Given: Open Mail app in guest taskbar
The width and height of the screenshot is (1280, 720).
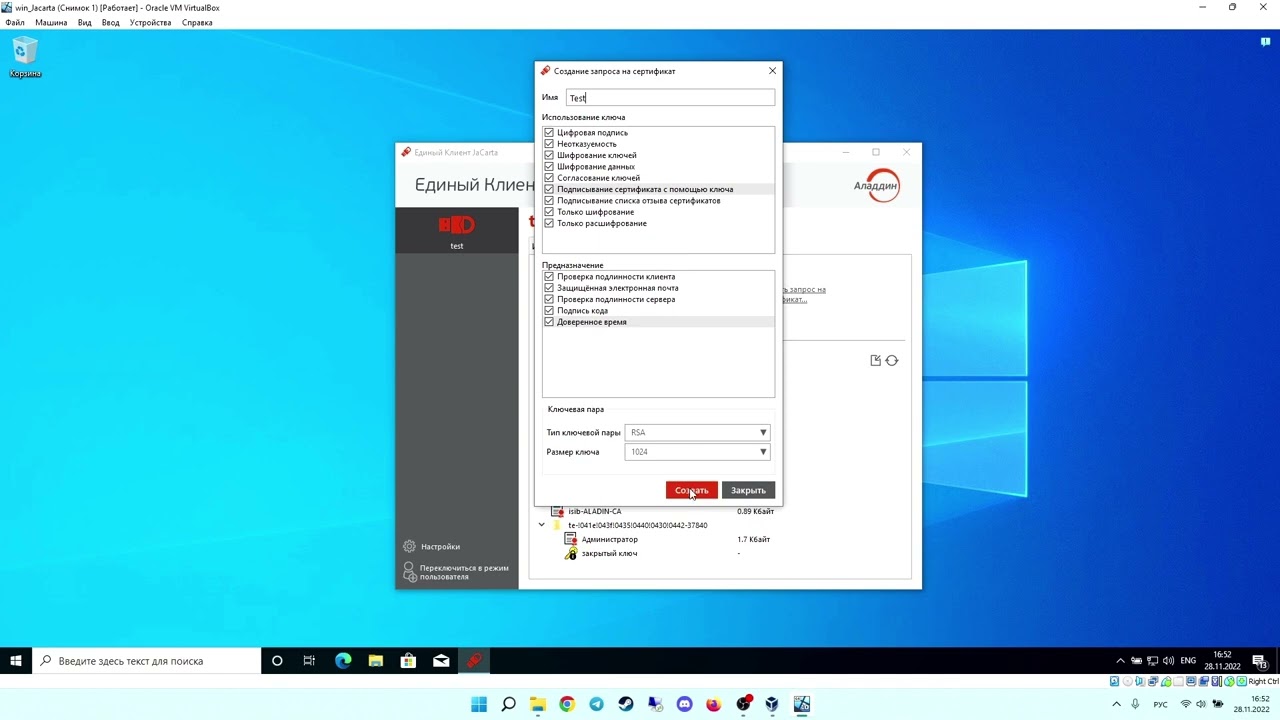Looking at the screenshot, I should (441, 661).
